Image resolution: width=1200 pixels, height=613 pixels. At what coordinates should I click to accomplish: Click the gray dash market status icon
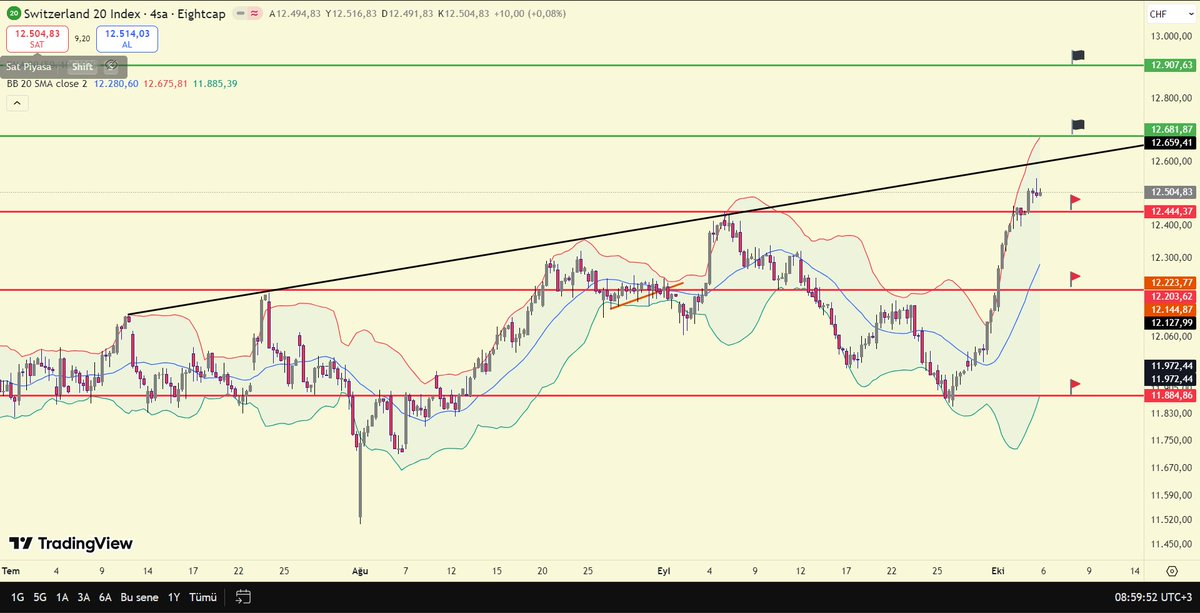click(x=240, y=14)
